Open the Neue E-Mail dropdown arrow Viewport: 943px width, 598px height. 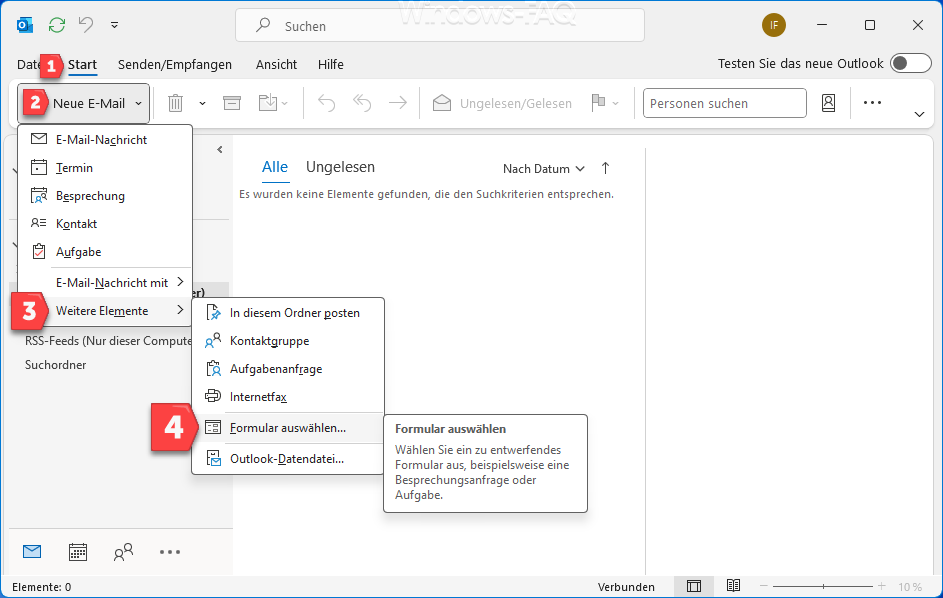(x=139, y=103)
